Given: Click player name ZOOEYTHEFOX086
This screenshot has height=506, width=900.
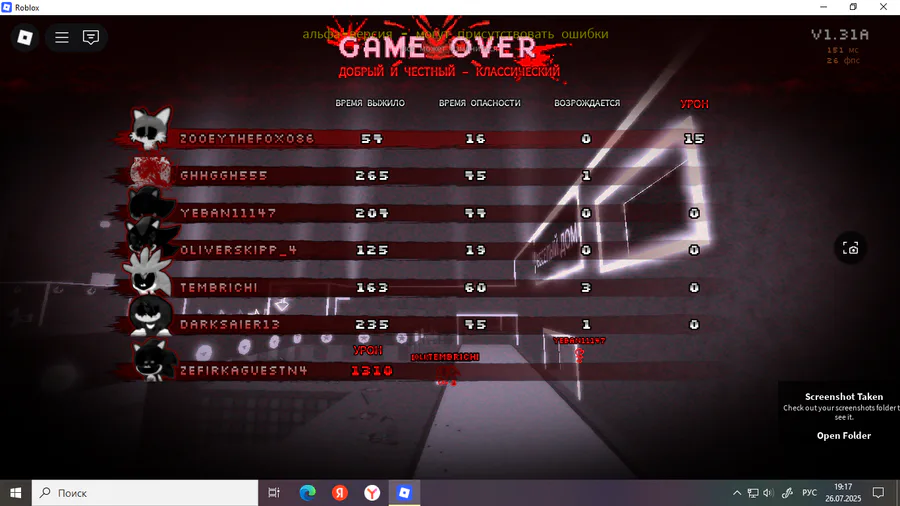Looking at the screenshot, I should [247, 139].
